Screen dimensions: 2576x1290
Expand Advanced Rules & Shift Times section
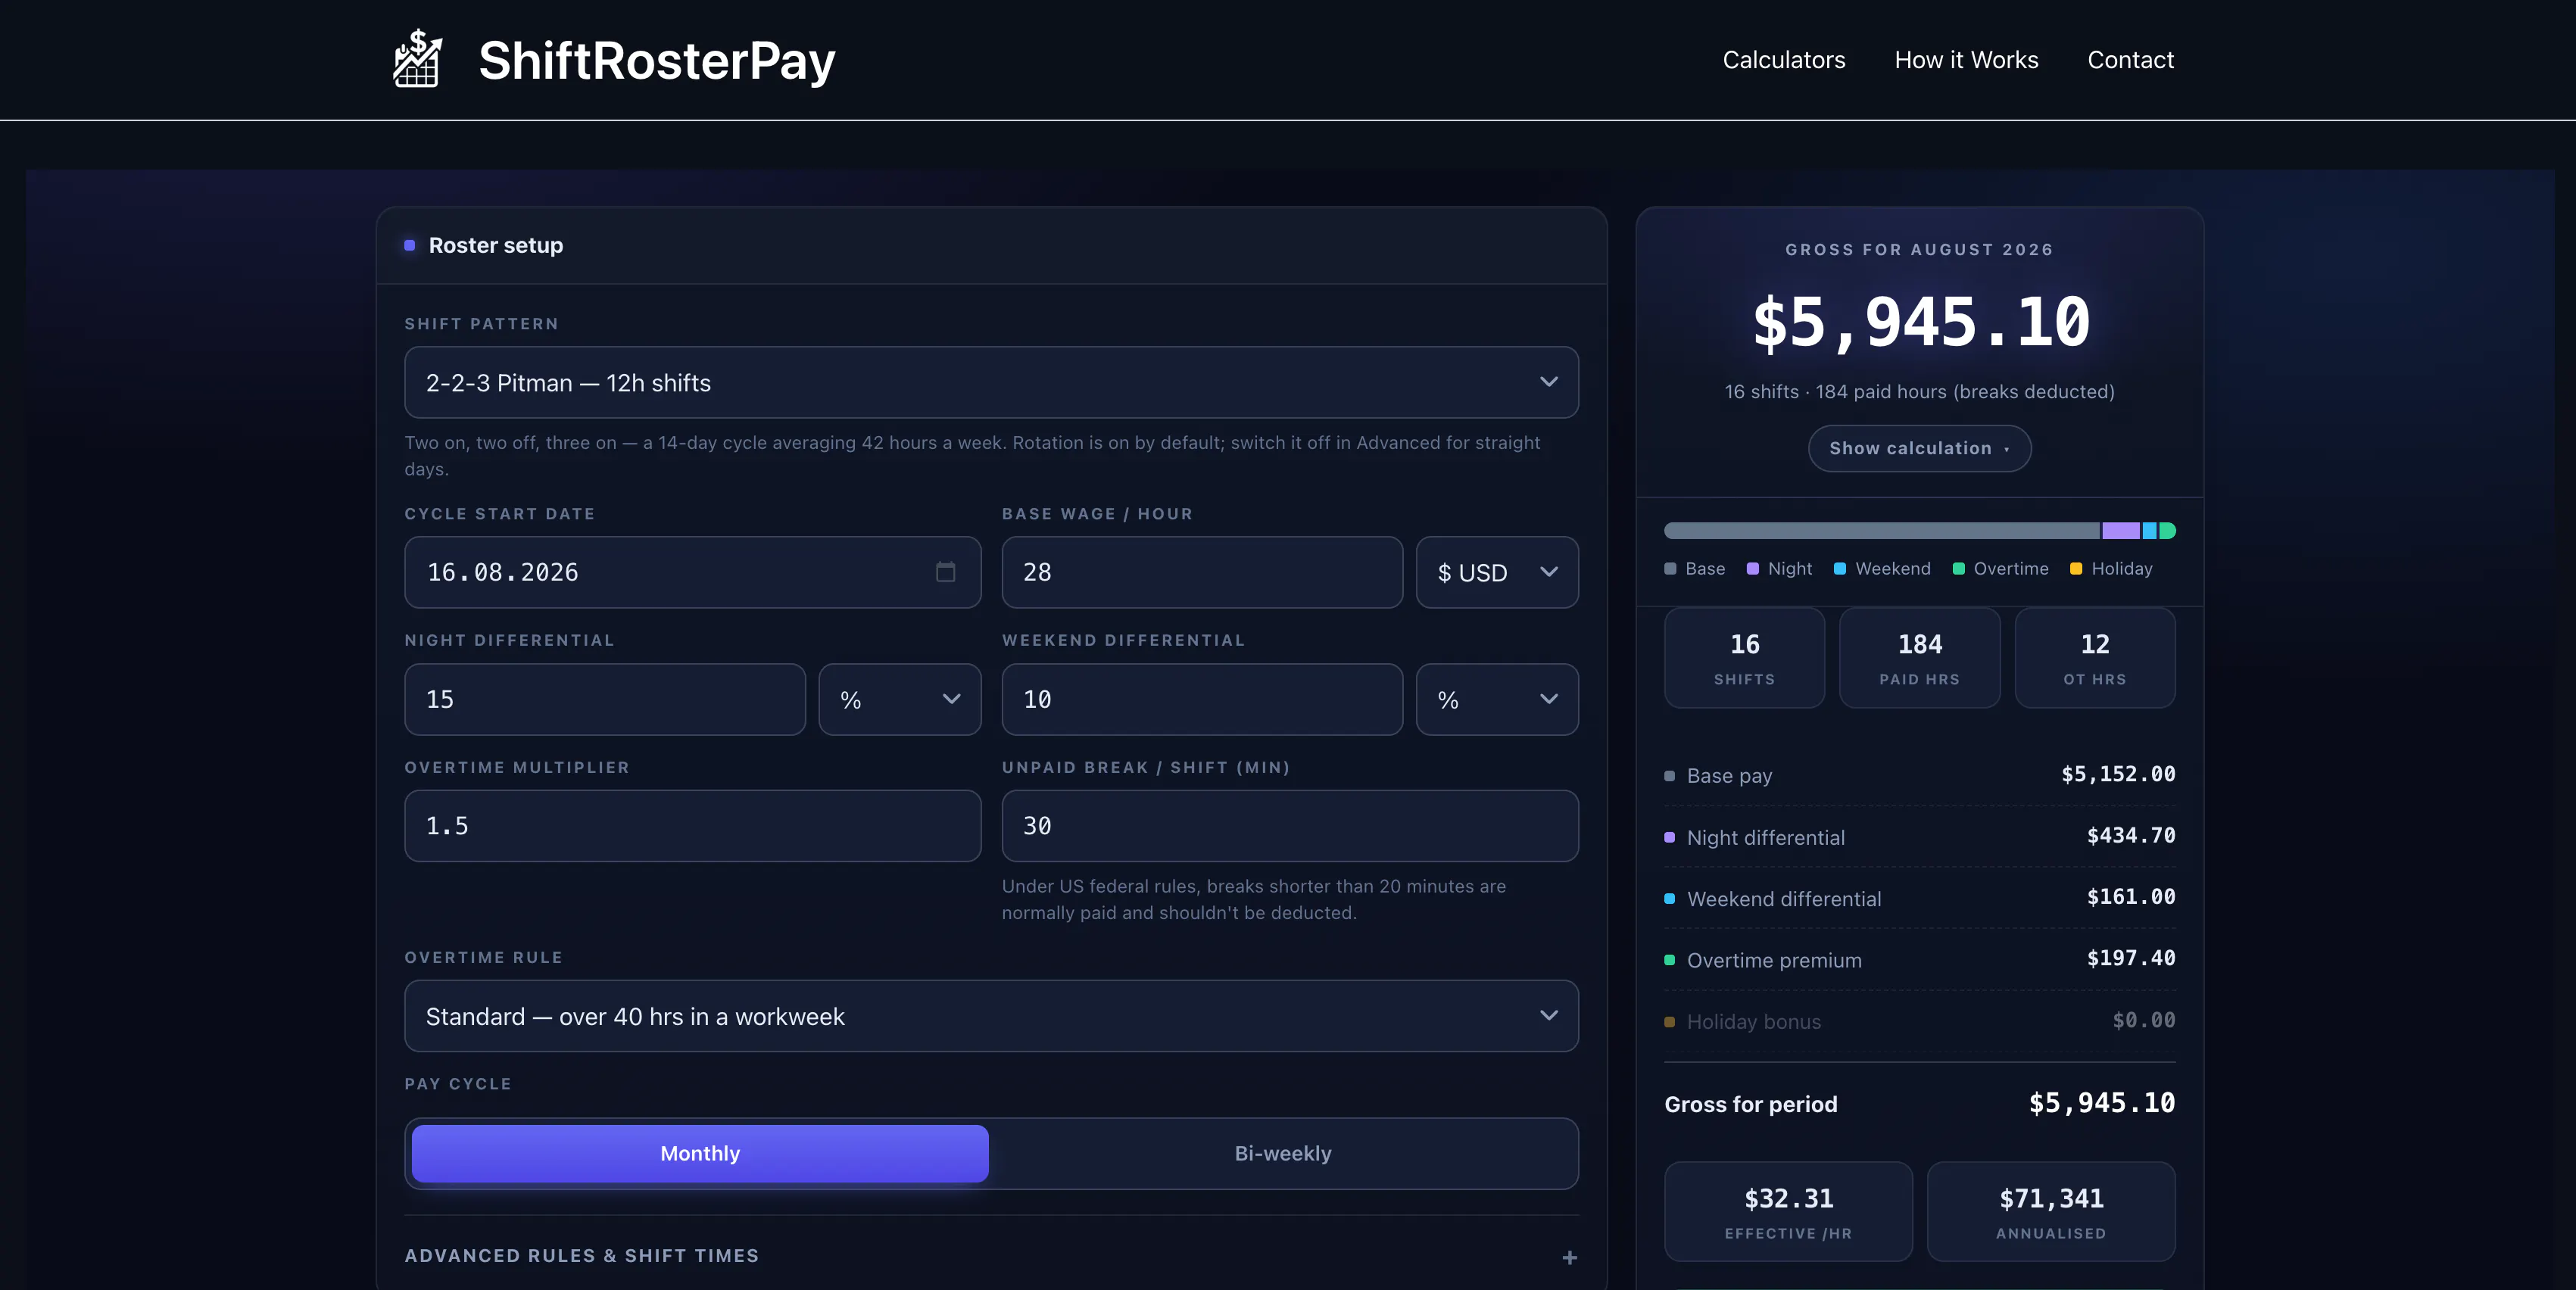[x=991, y=1256]
